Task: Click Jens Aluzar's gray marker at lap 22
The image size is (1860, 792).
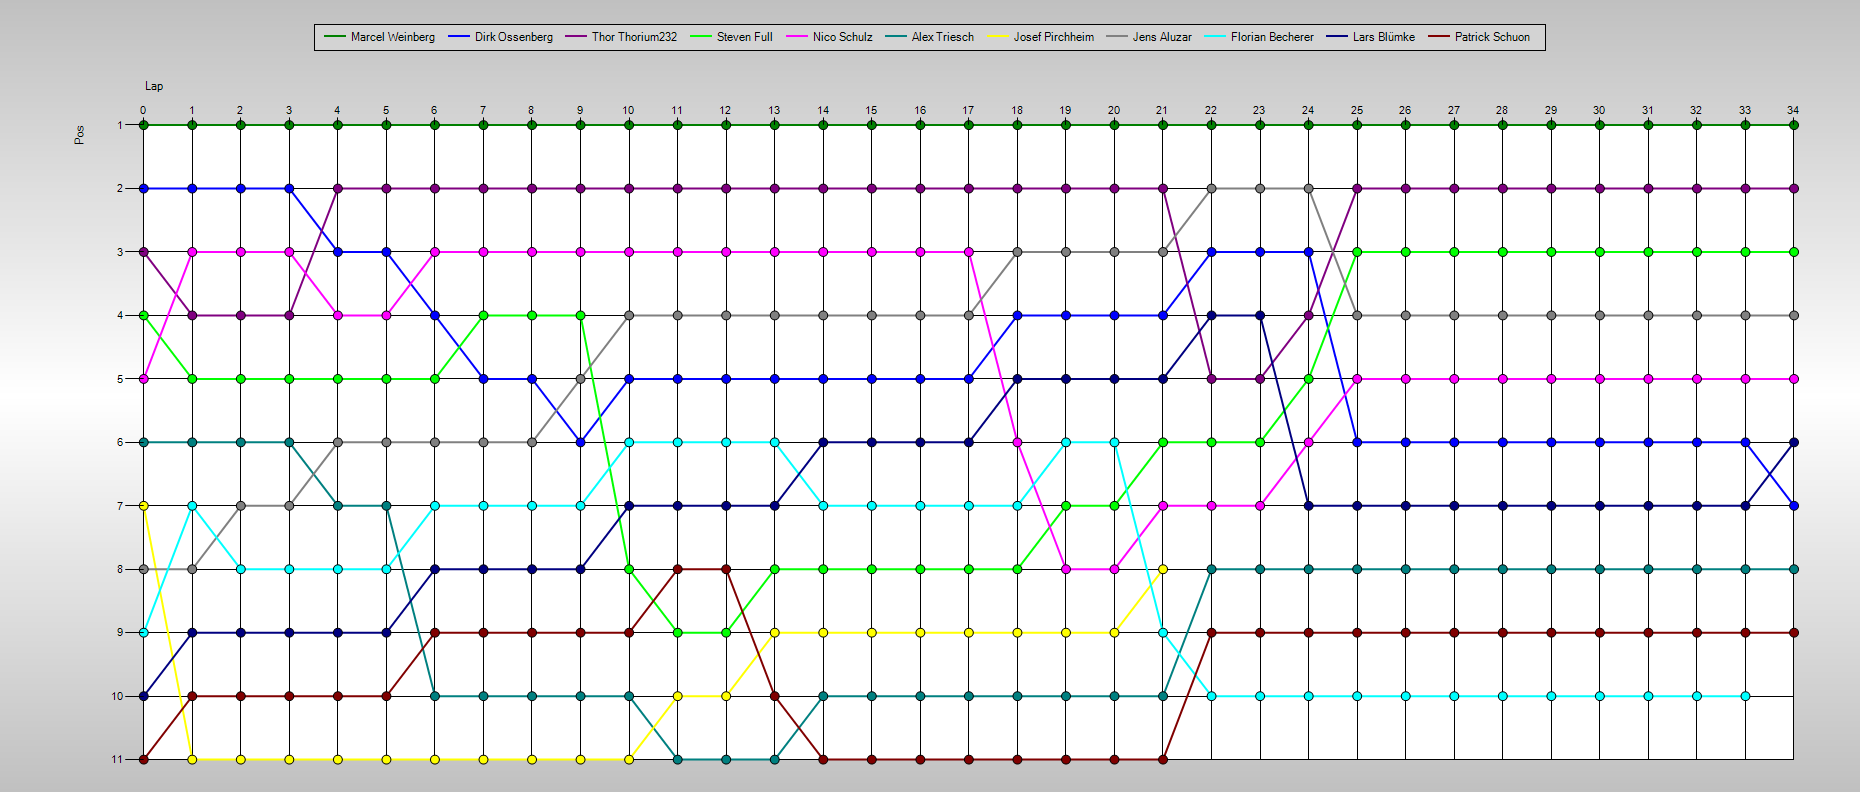Action: (1211, 188)
